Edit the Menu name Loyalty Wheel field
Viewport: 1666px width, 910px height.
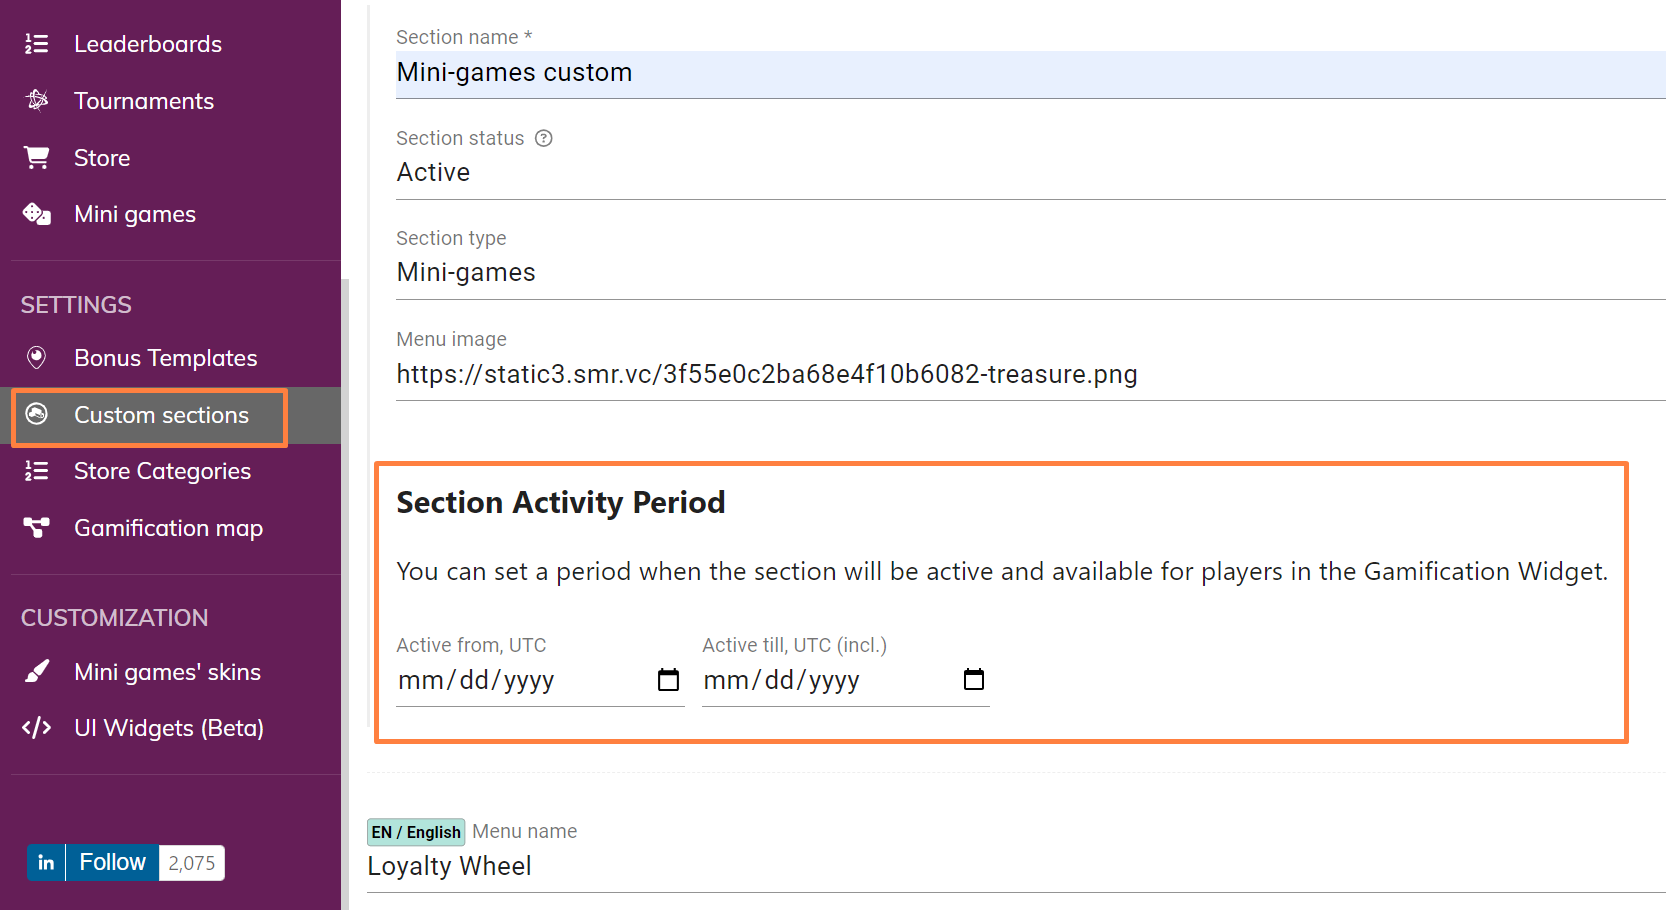click(1015, 866)
